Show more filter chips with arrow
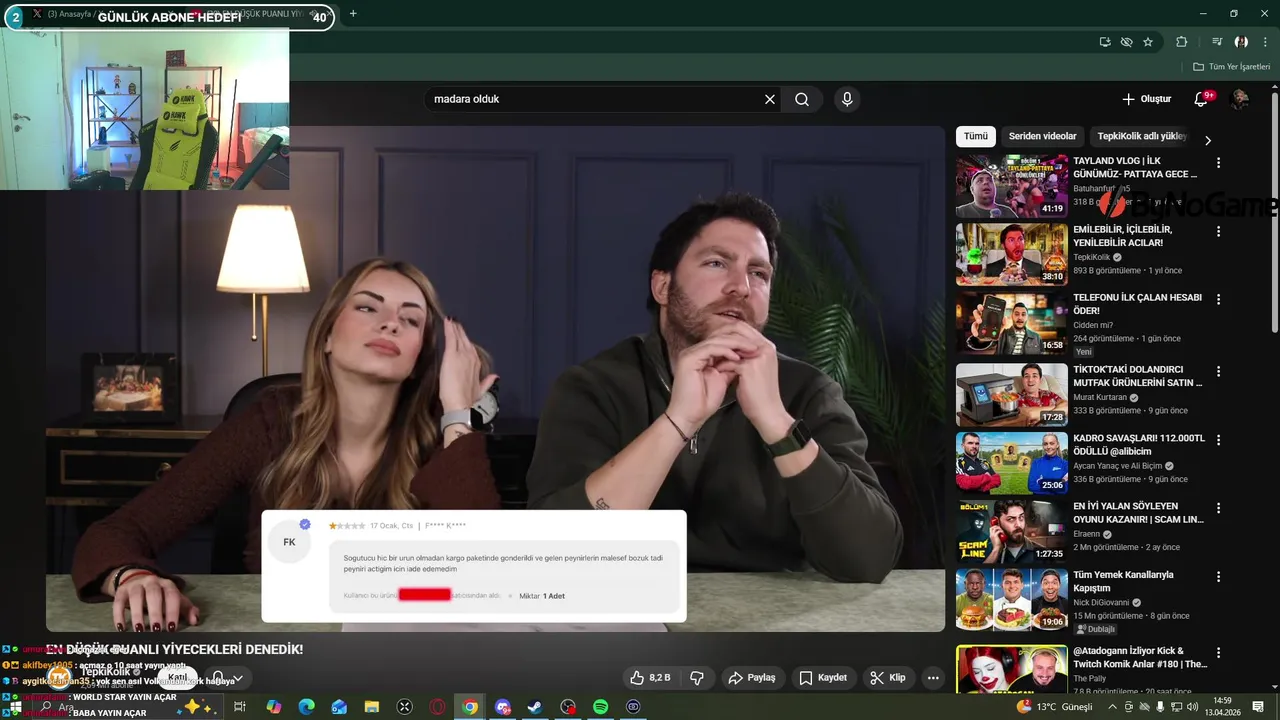 pyautogui.click(x=1208, y=140)
